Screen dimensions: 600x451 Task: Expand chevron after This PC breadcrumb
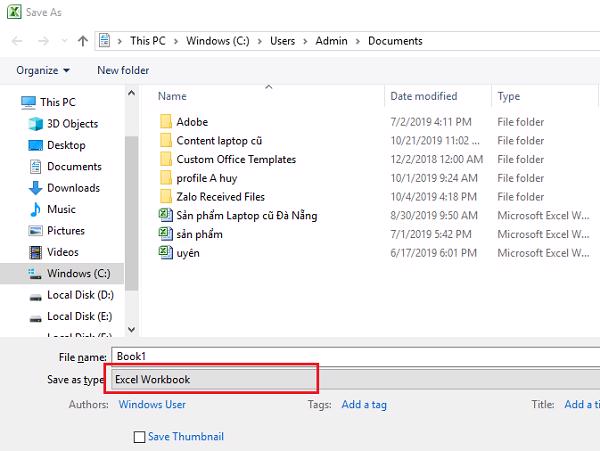176,41
